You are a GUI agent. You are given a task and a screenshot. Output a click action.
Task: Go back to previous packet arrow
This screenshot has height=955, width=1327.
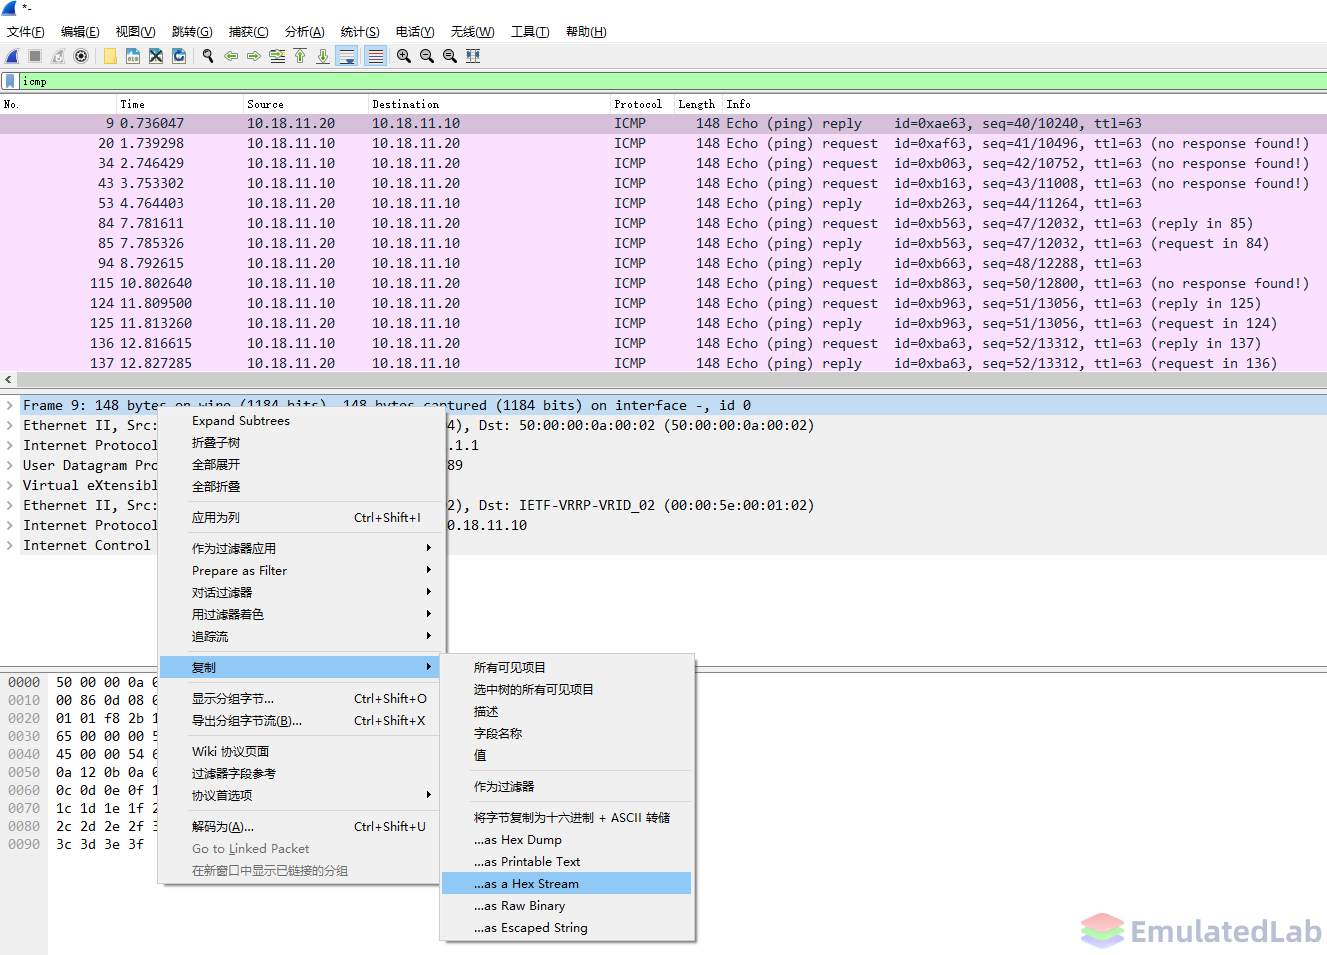pyautogui.click(x=231, y=56)
